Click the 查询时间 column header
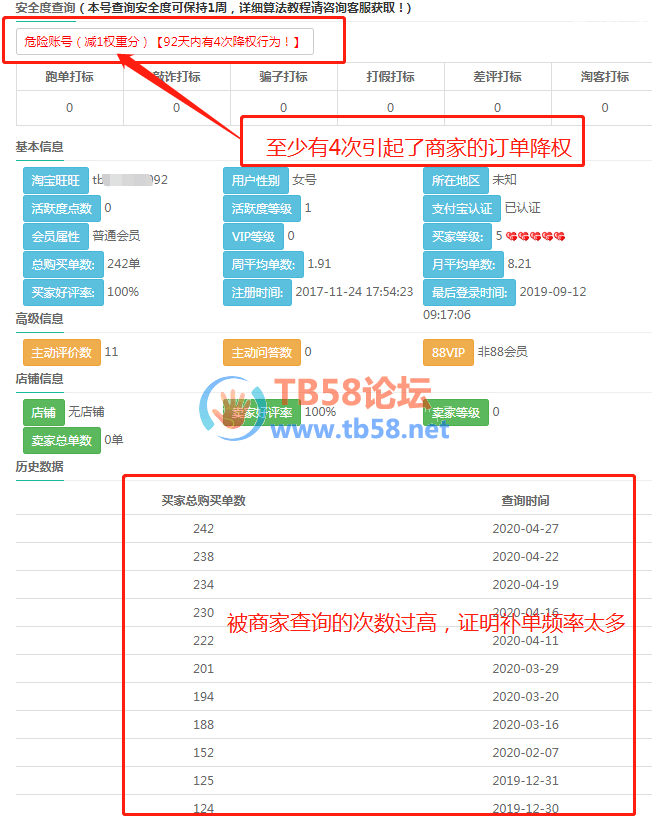 pos(525,501)
